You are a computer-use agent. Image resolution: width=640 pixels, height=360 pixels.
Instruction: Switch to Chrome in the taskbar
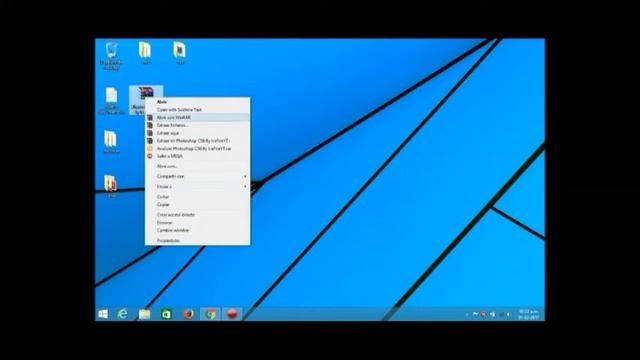tap(210, 314)
